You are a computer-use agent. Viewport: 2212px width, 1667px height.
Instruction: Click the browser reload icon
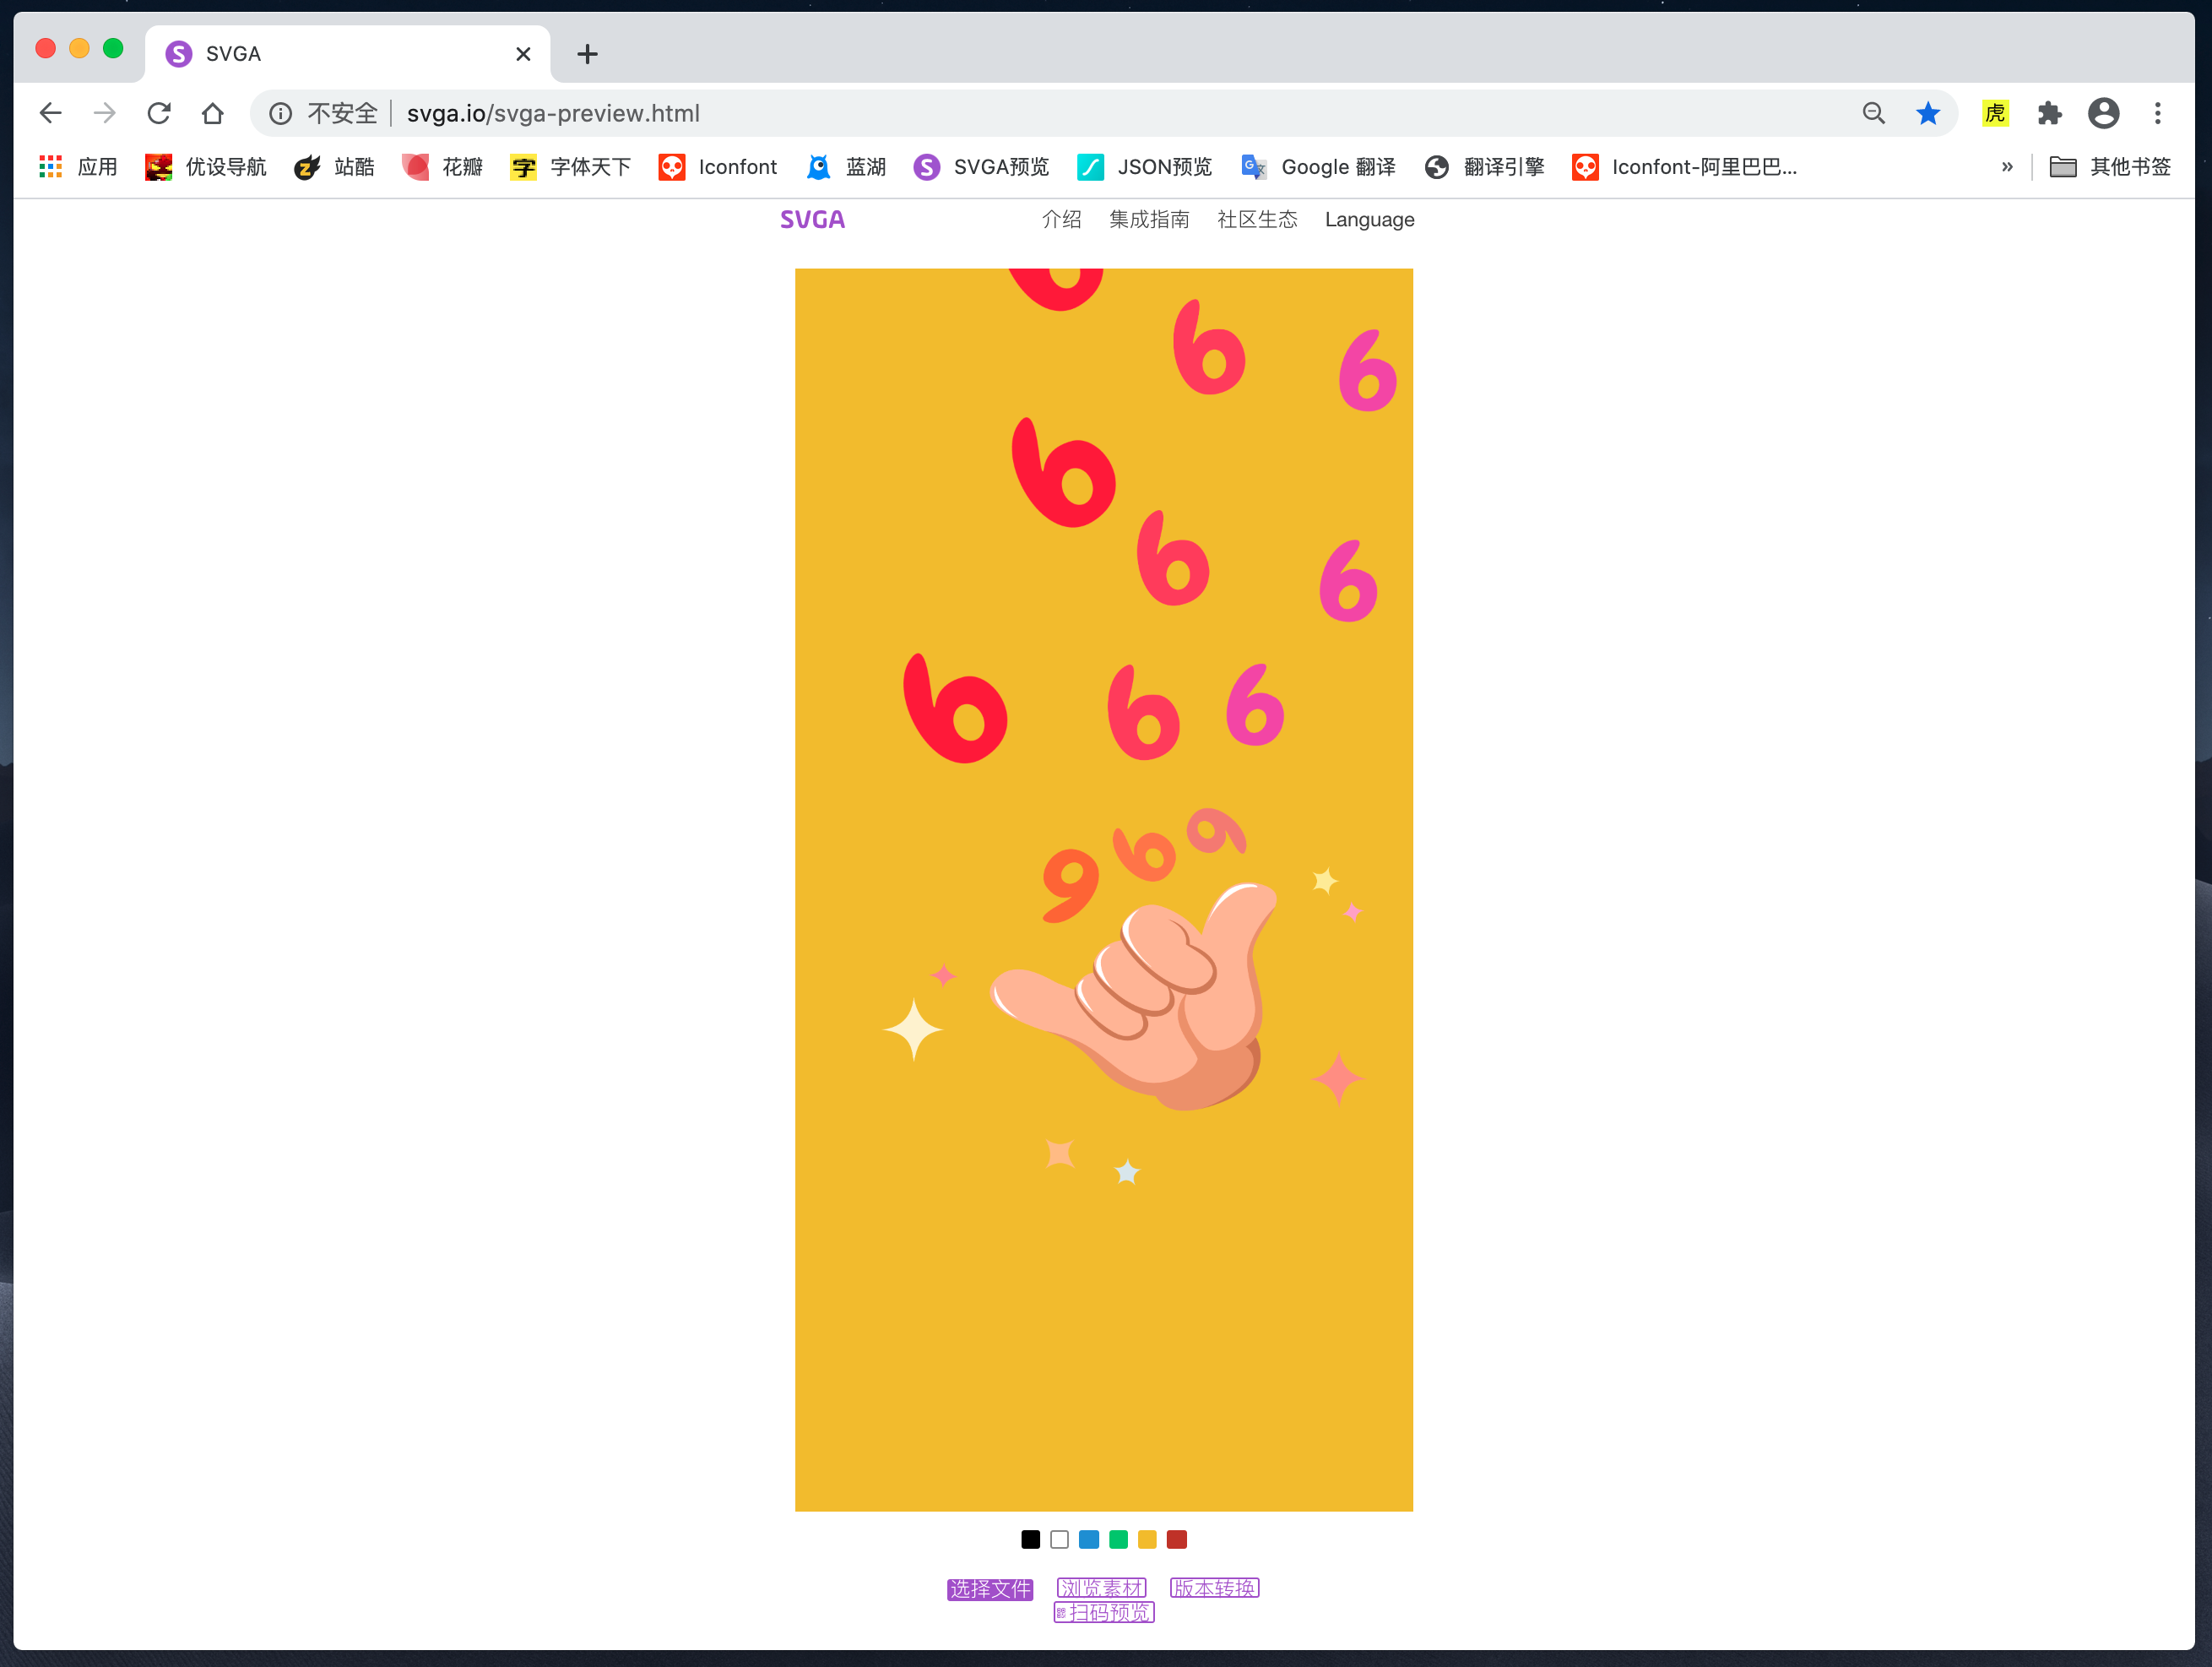[159, 113]
